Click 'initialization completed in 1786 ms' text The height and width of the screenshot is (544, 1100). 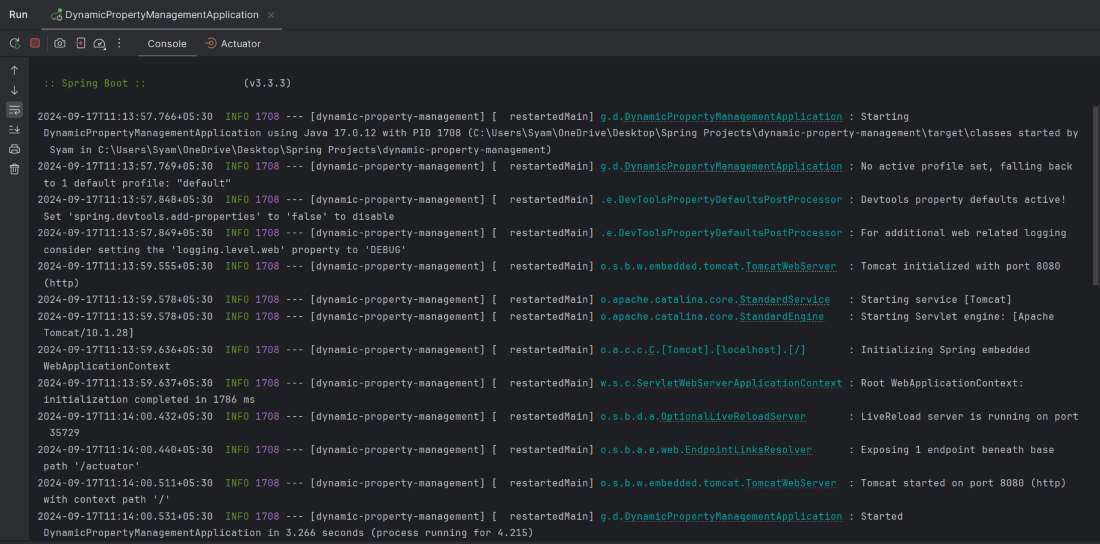pos(149,400)
